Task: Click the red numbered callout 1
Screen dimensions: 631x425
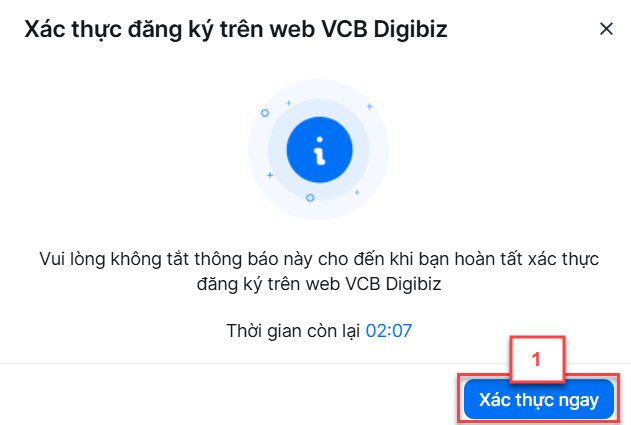Action: click(x=536, y=359)
